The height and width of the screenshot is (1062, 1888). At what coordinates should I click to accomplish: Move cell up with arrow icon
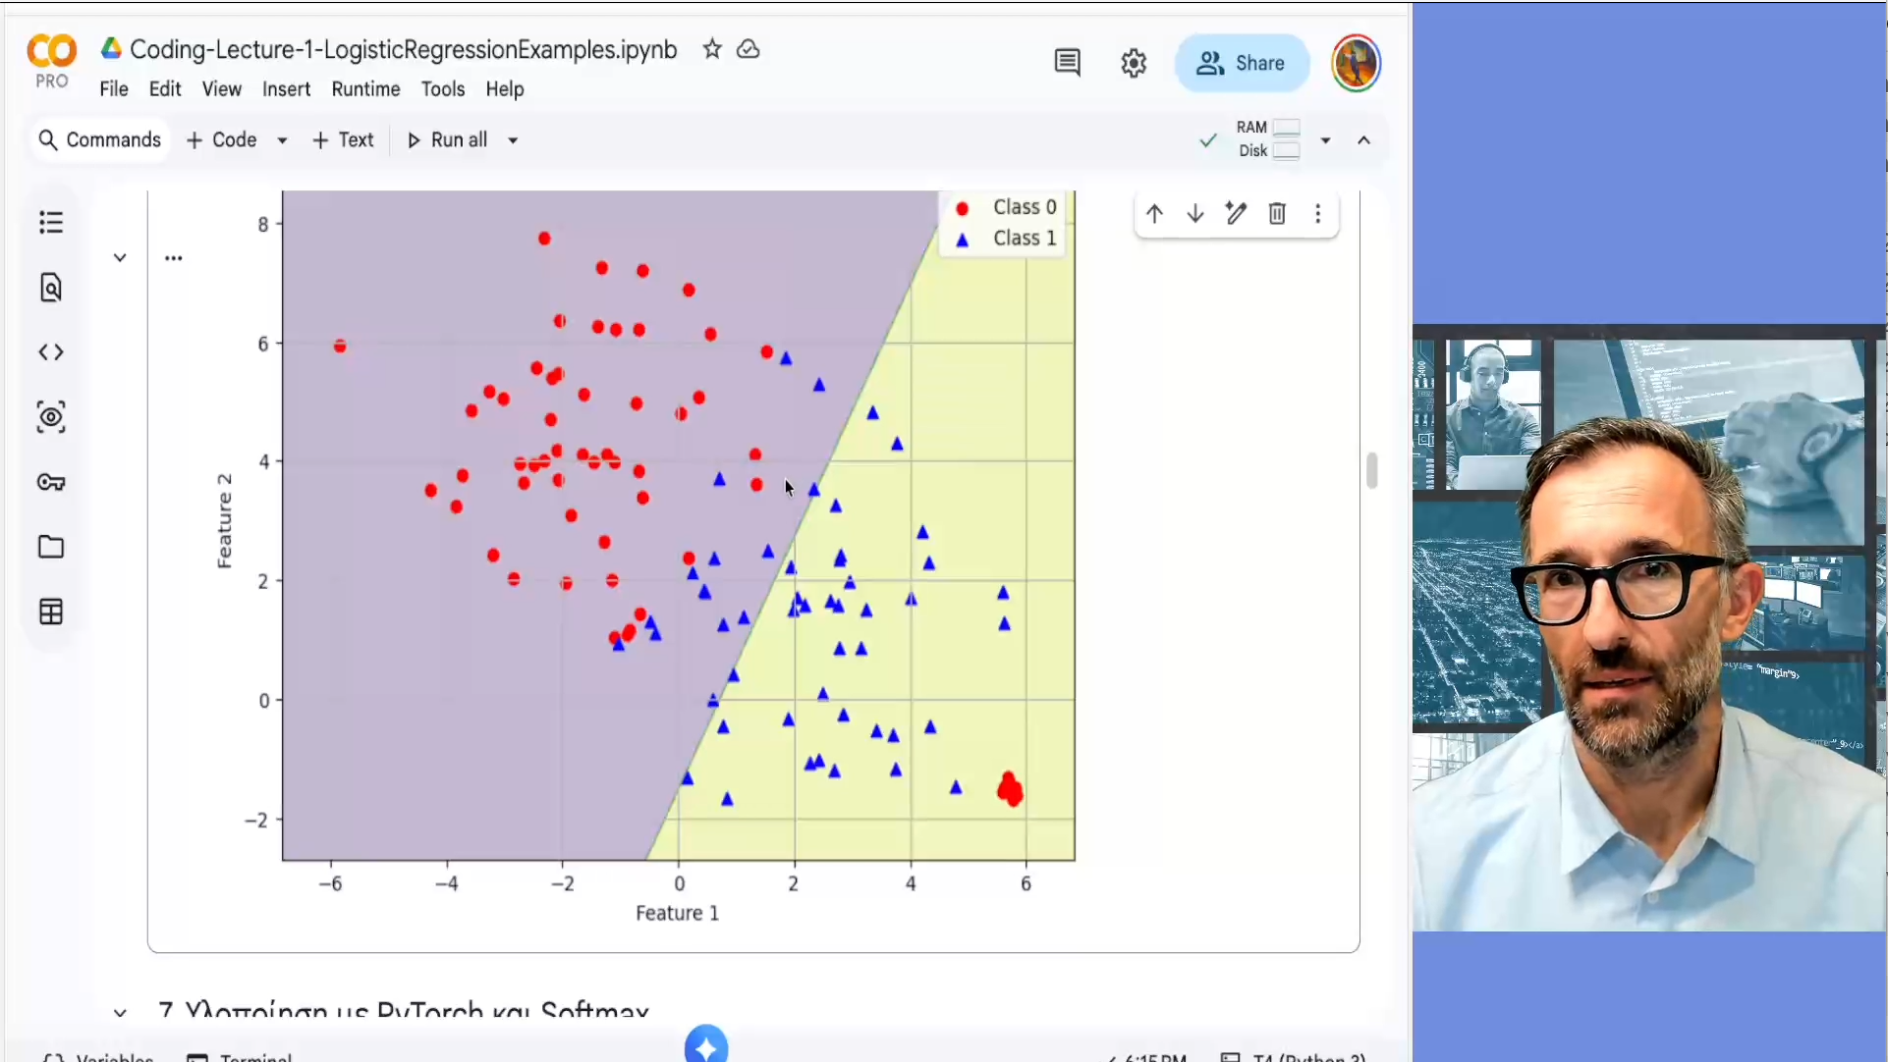[x=1154, y=214]
